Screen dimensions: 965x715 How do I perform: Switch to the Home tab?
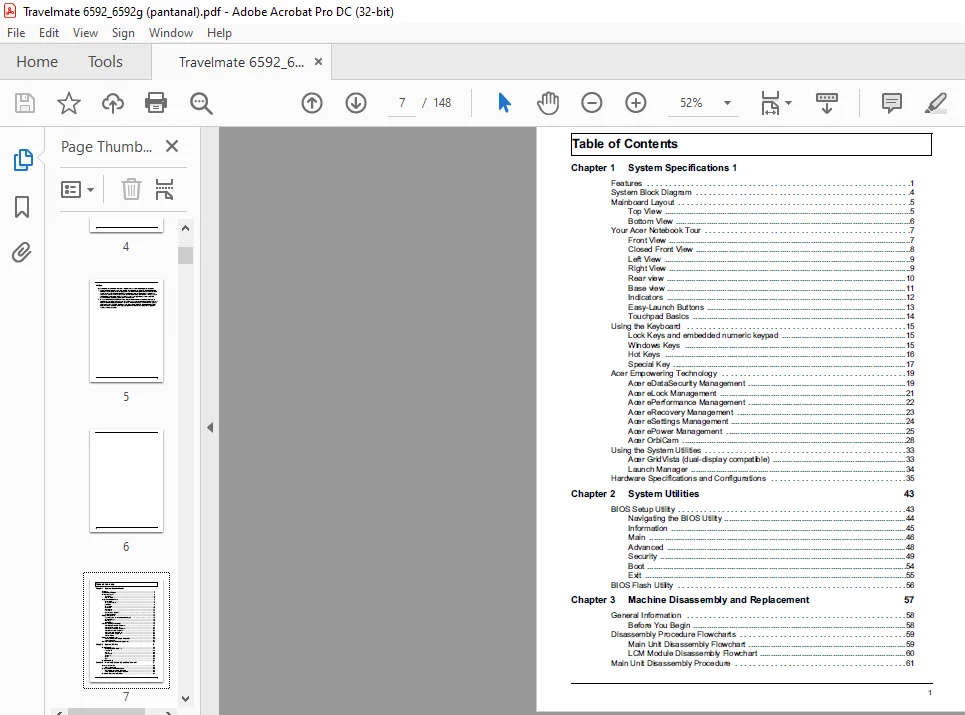[37, 62]
